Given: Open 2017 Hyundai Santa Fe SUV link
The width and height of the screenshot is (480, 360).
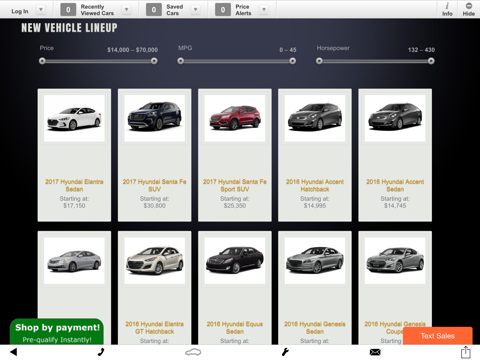Looking at the screenshot, I should click(x=154, y=185).
